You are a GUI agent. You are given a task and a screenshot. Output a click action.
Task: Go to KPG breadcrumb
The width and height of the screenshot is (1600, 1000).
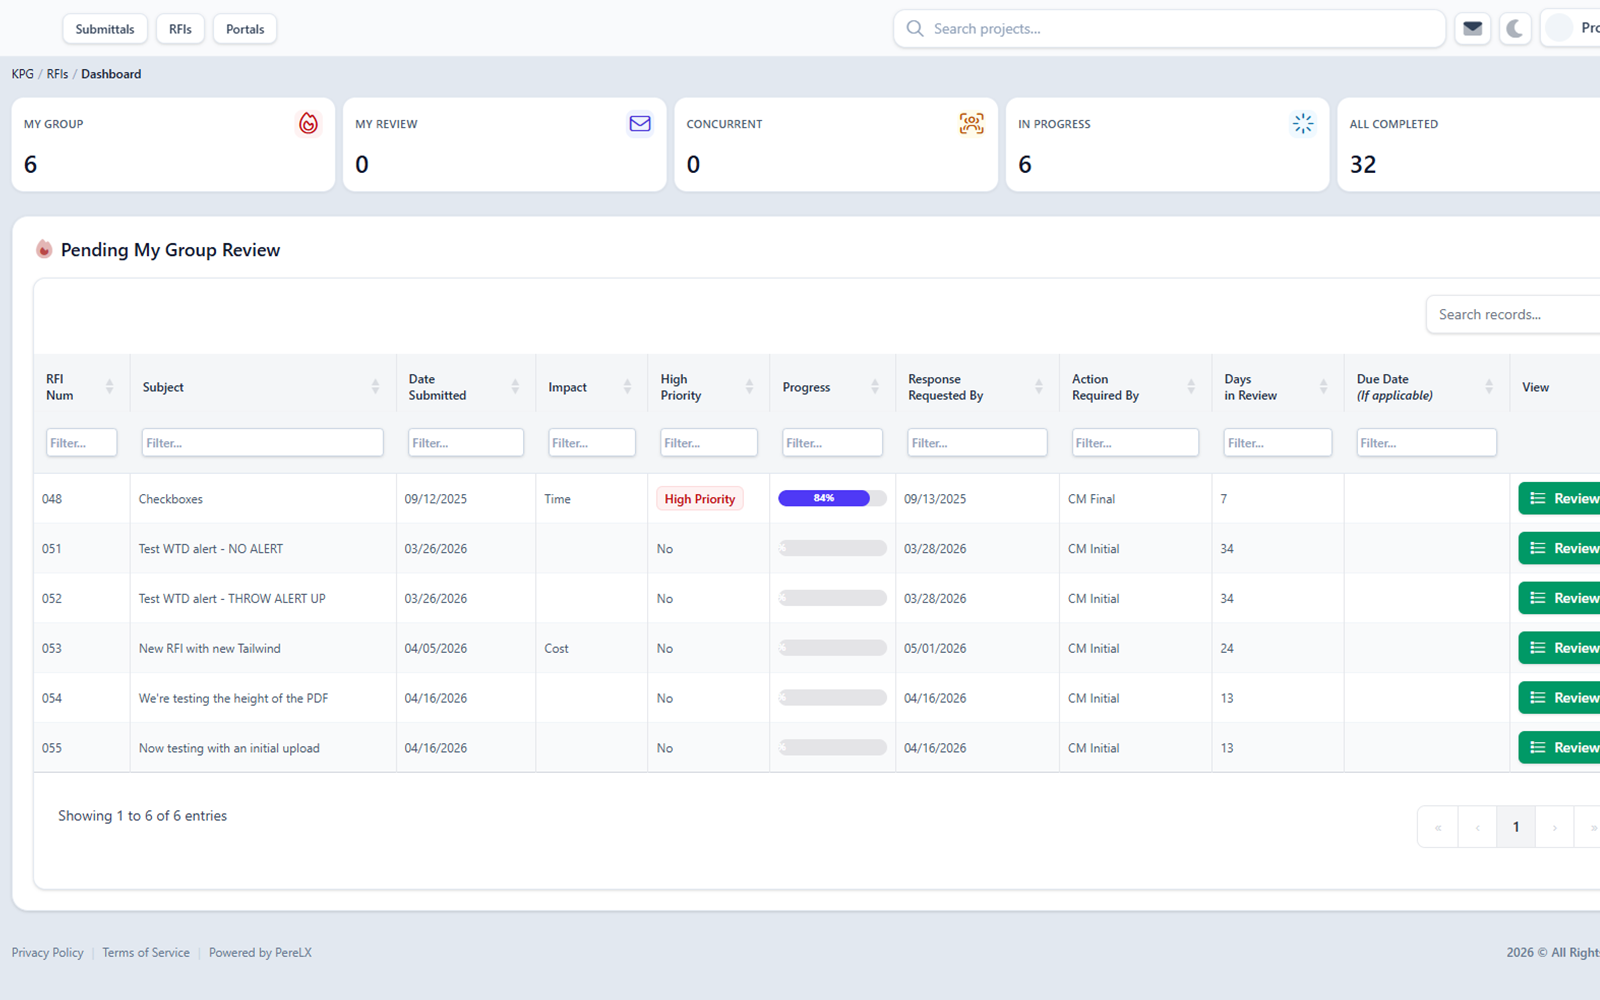[x=23, y=74]
